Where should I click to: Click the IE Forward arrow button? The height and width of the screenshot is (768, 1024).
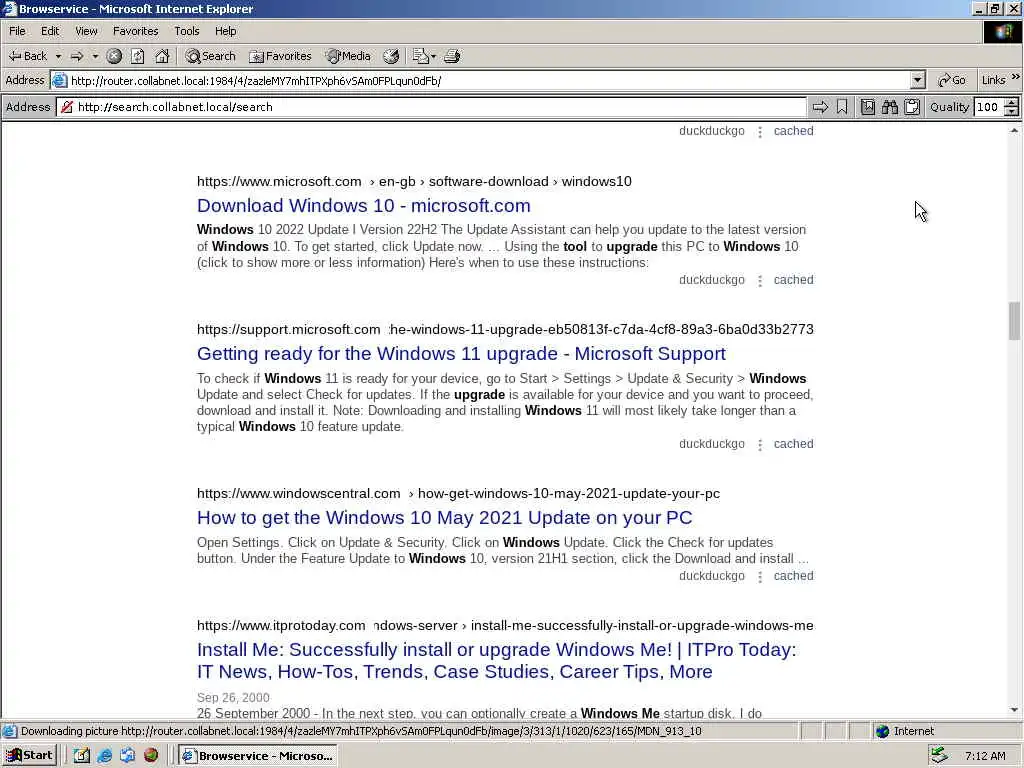77,56
